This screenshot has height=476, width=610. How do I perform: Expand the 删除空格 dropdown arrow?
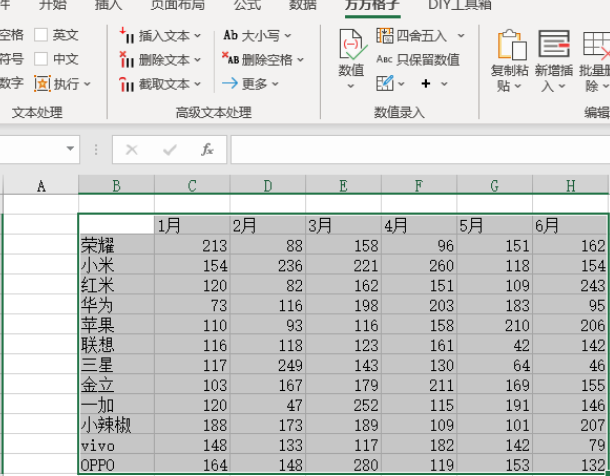pos(300,60)
